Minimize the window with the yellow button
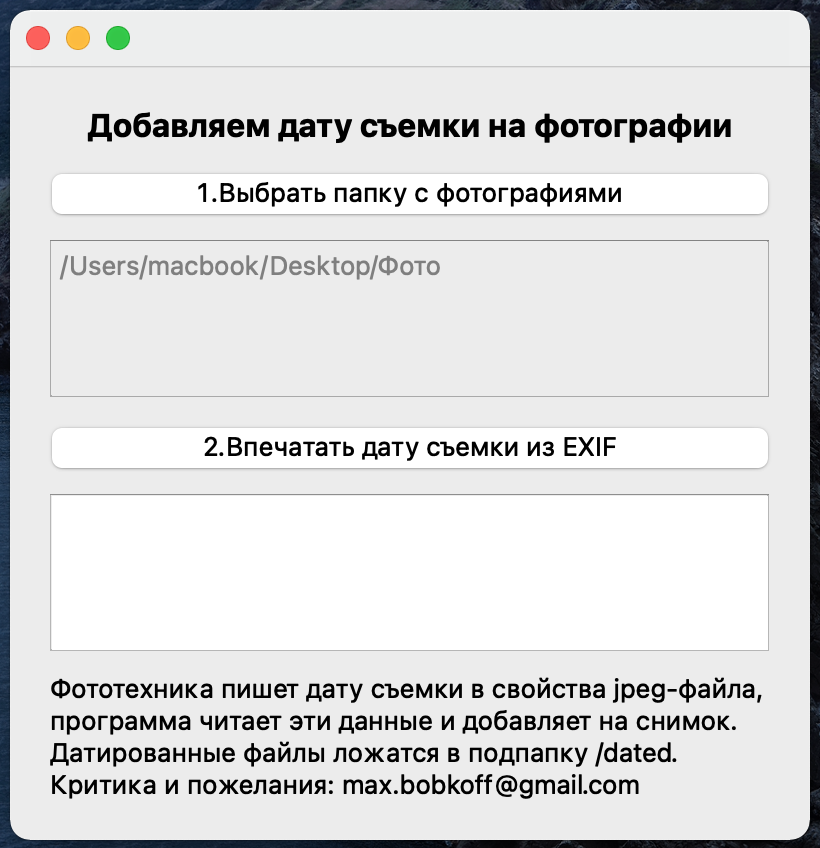 [78, 38]
